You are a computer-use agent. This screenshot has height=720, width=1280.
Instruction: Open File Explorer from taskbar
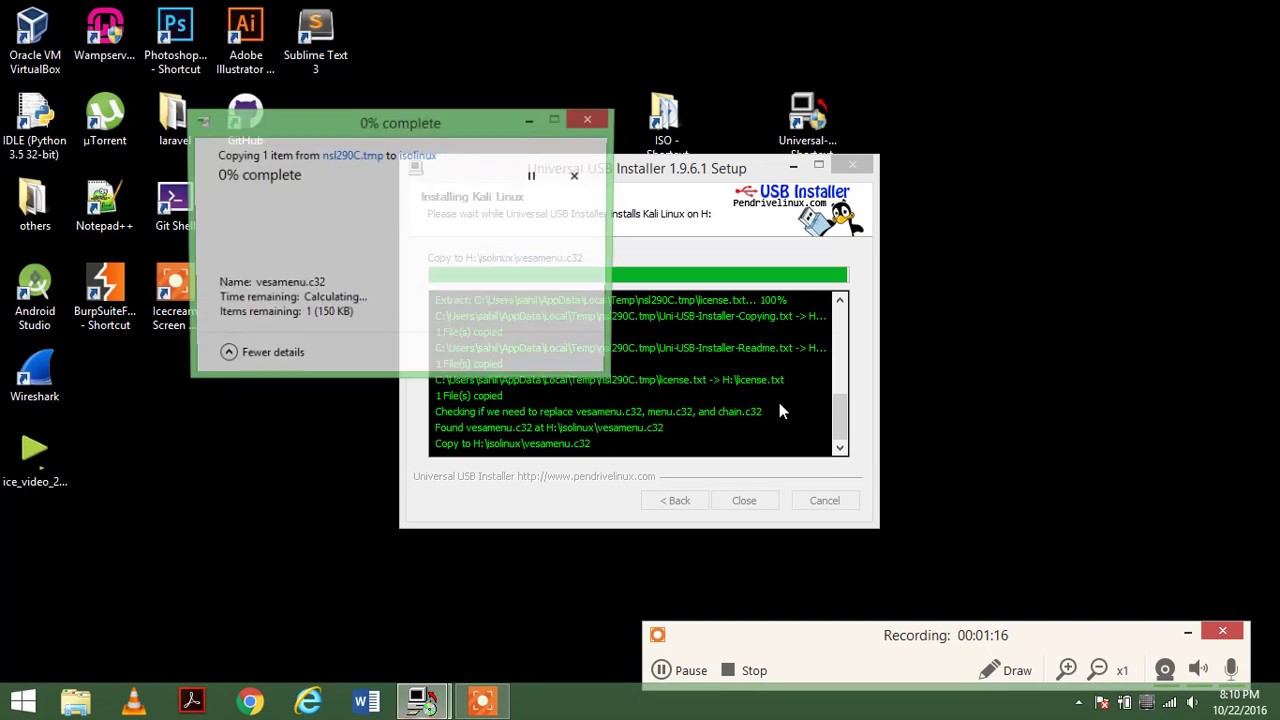pyautogui.click(x=75, y=701)
